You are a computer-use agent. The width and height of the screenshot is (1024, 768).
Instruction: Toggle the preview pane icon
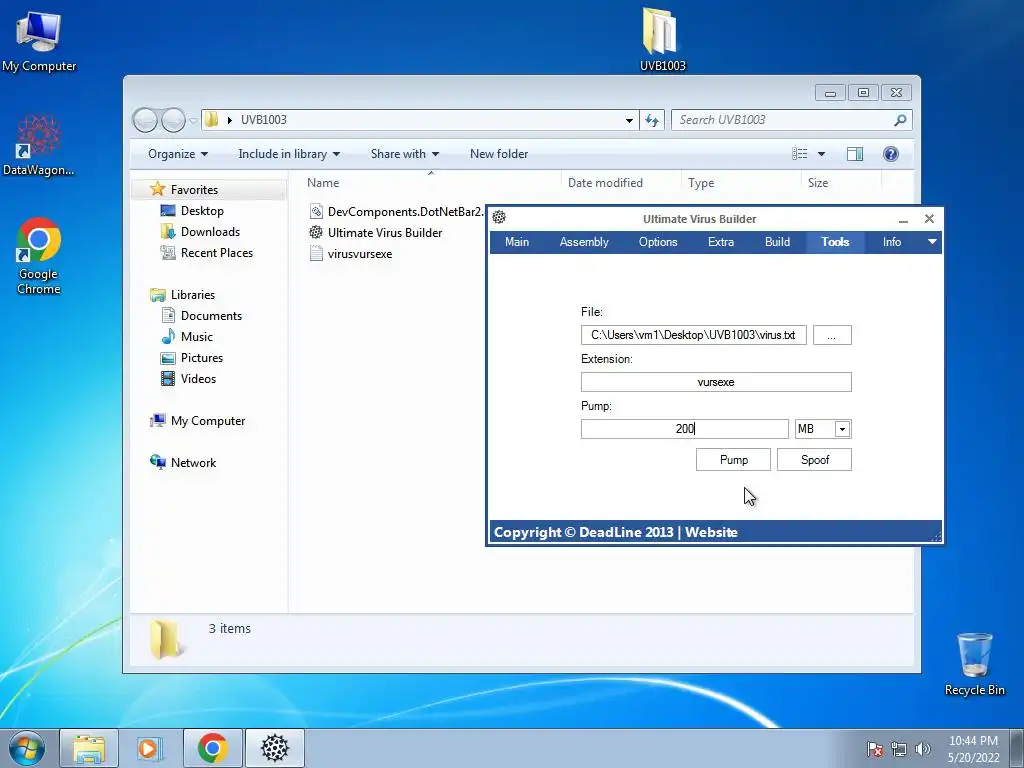(x=854, y=153)
